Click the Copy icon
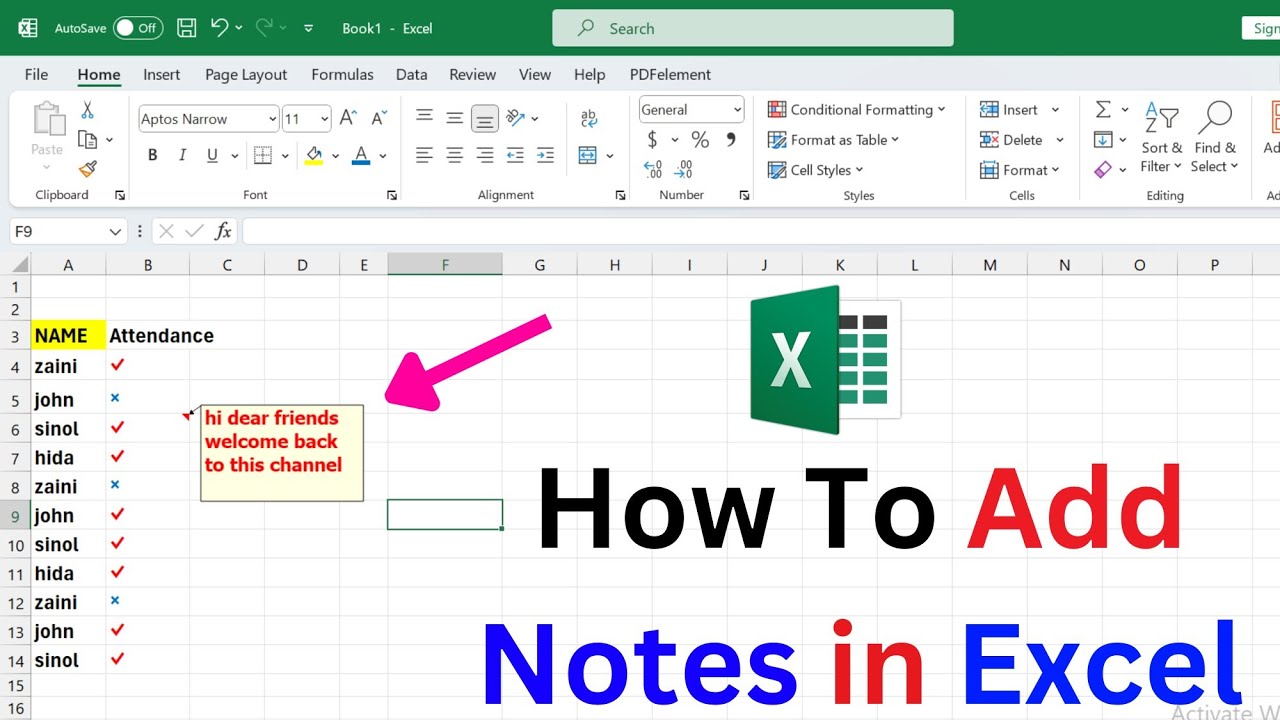 (88, 140)
